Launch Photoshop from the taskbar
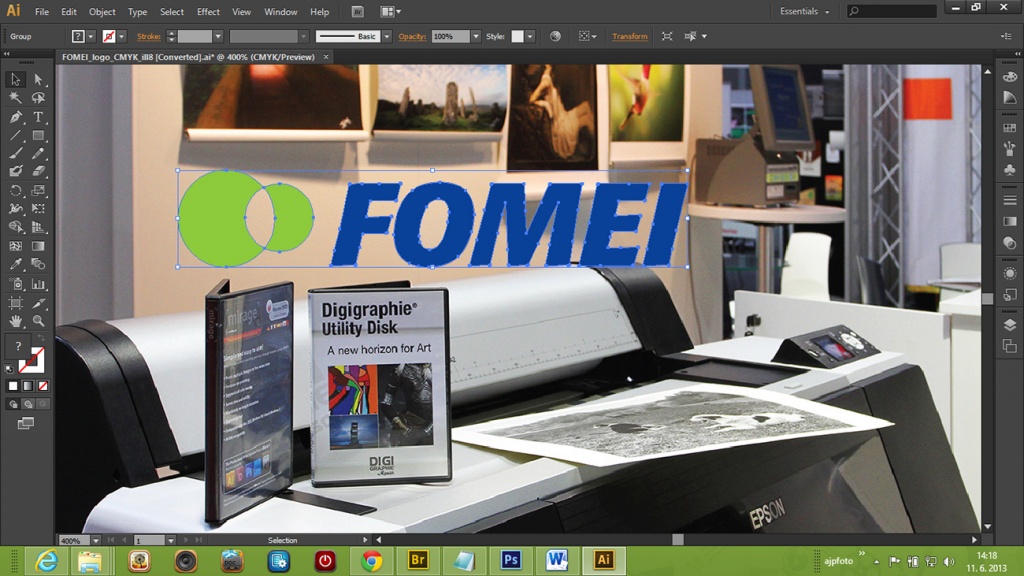This screenshot has height=576, width=1024. 511,560
